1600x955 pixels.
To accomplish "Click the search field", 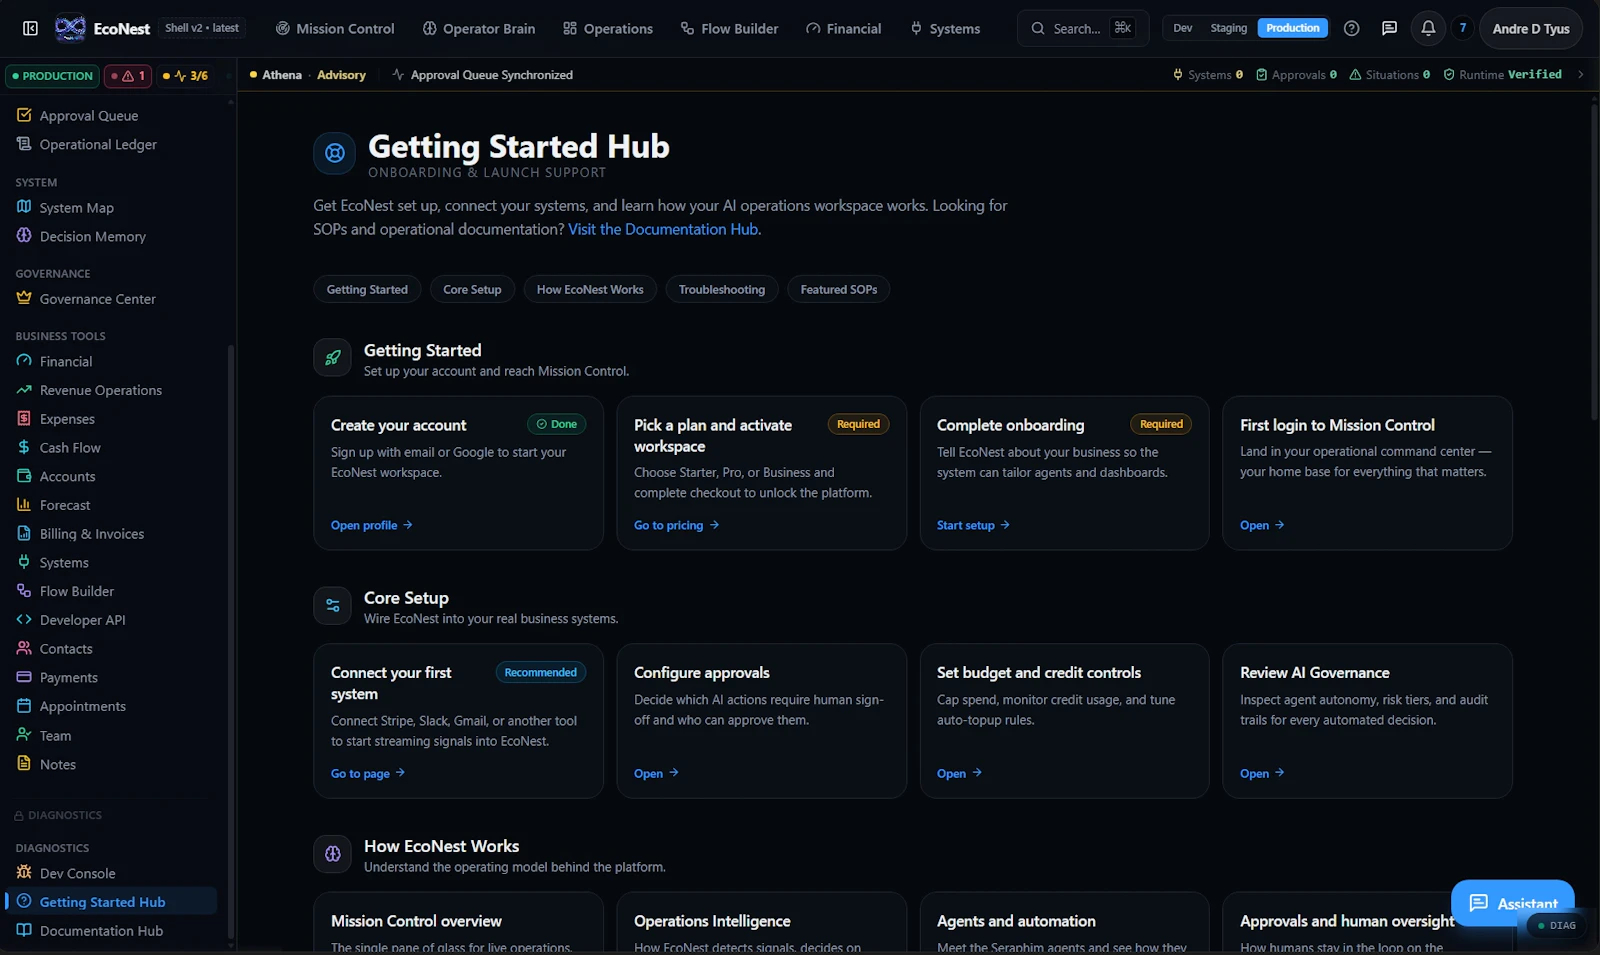I will pos(1082,29).
